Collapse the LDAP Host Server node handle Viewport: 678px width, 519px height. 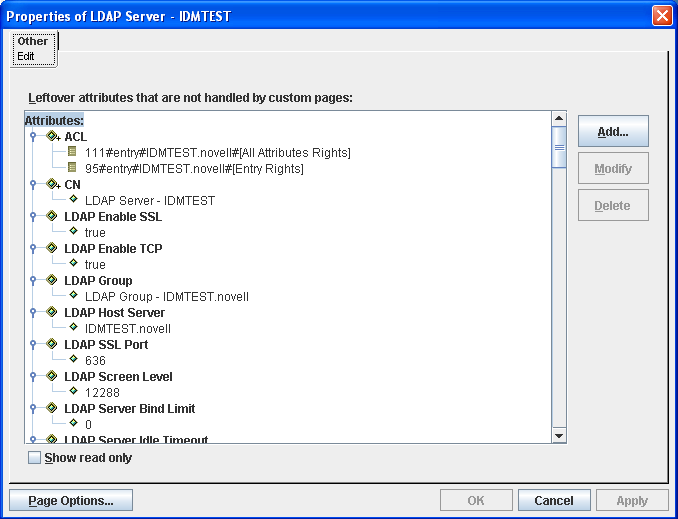[33, 312]
